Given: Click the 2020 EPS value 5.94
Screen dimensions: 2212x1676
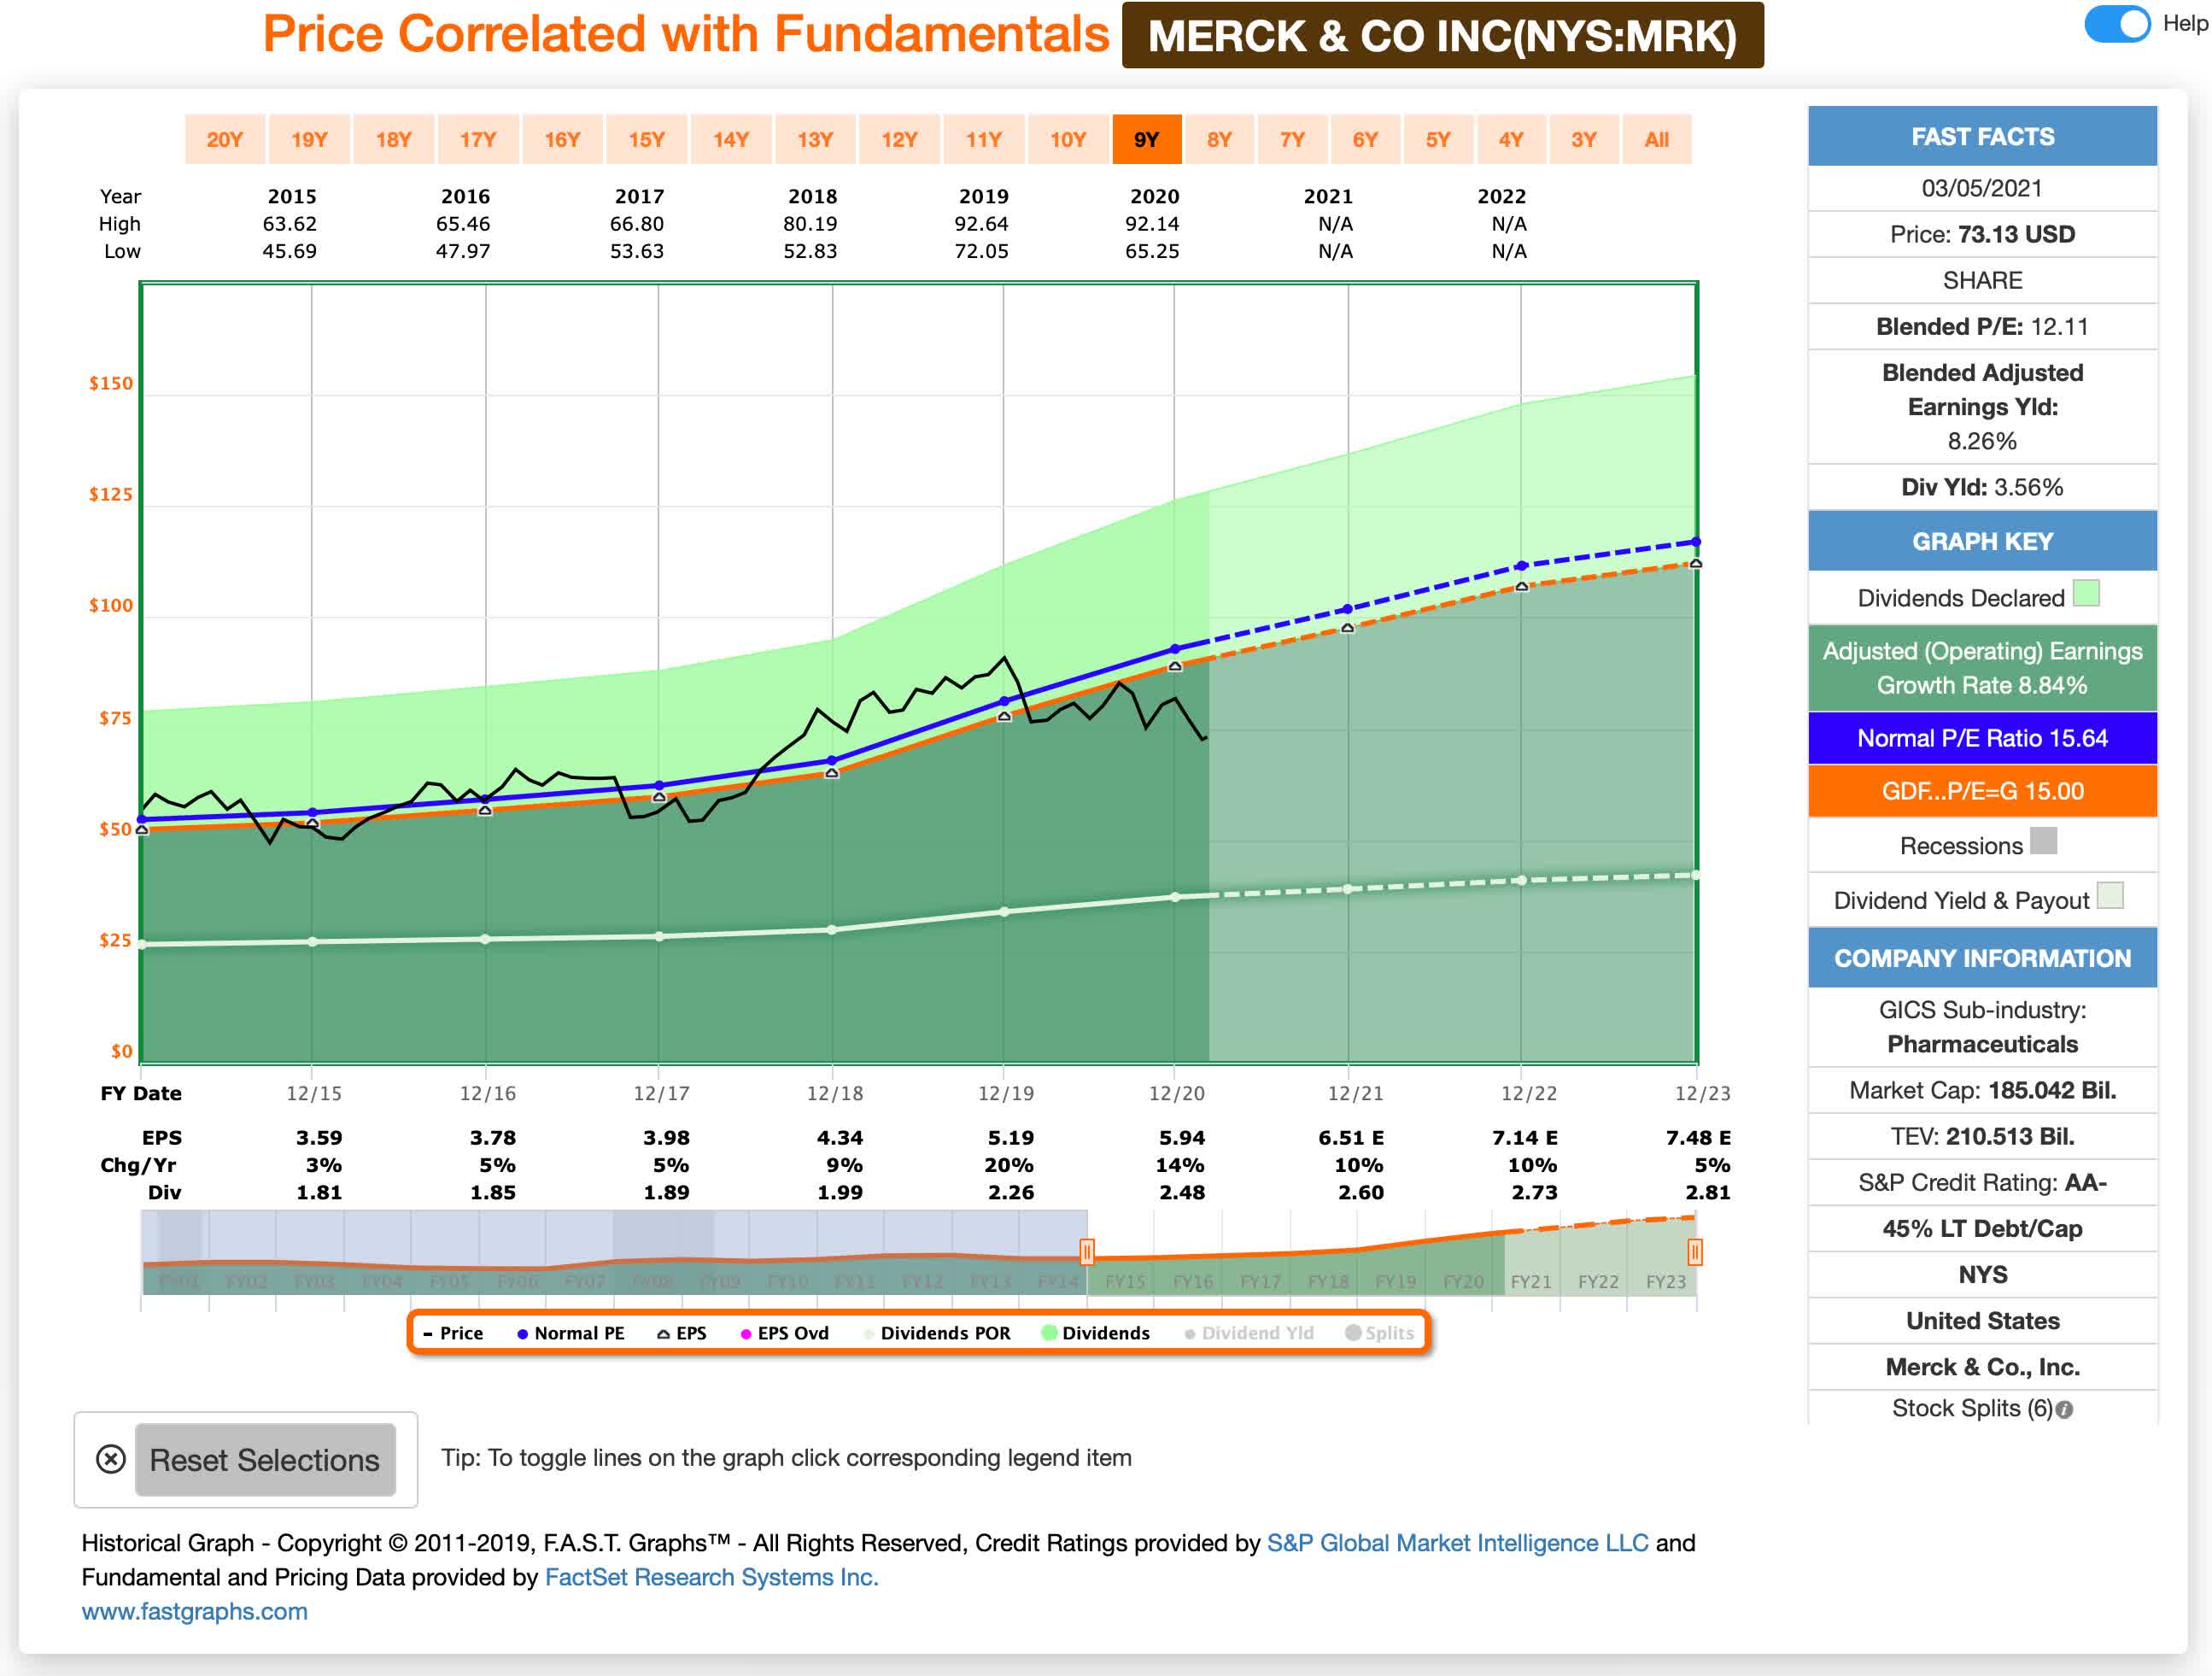Looking at the screenshot, I should coord(1182,1138).
